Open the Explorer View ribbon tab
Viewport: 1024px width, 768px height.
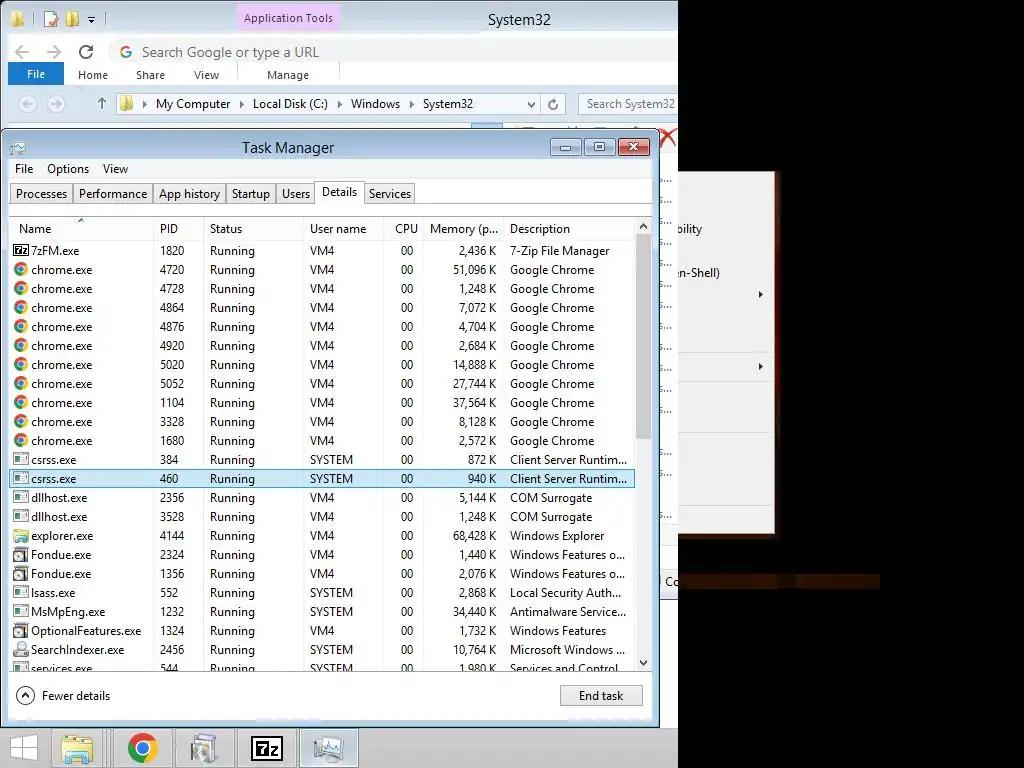pyautogui.click(x=206, y=75)
